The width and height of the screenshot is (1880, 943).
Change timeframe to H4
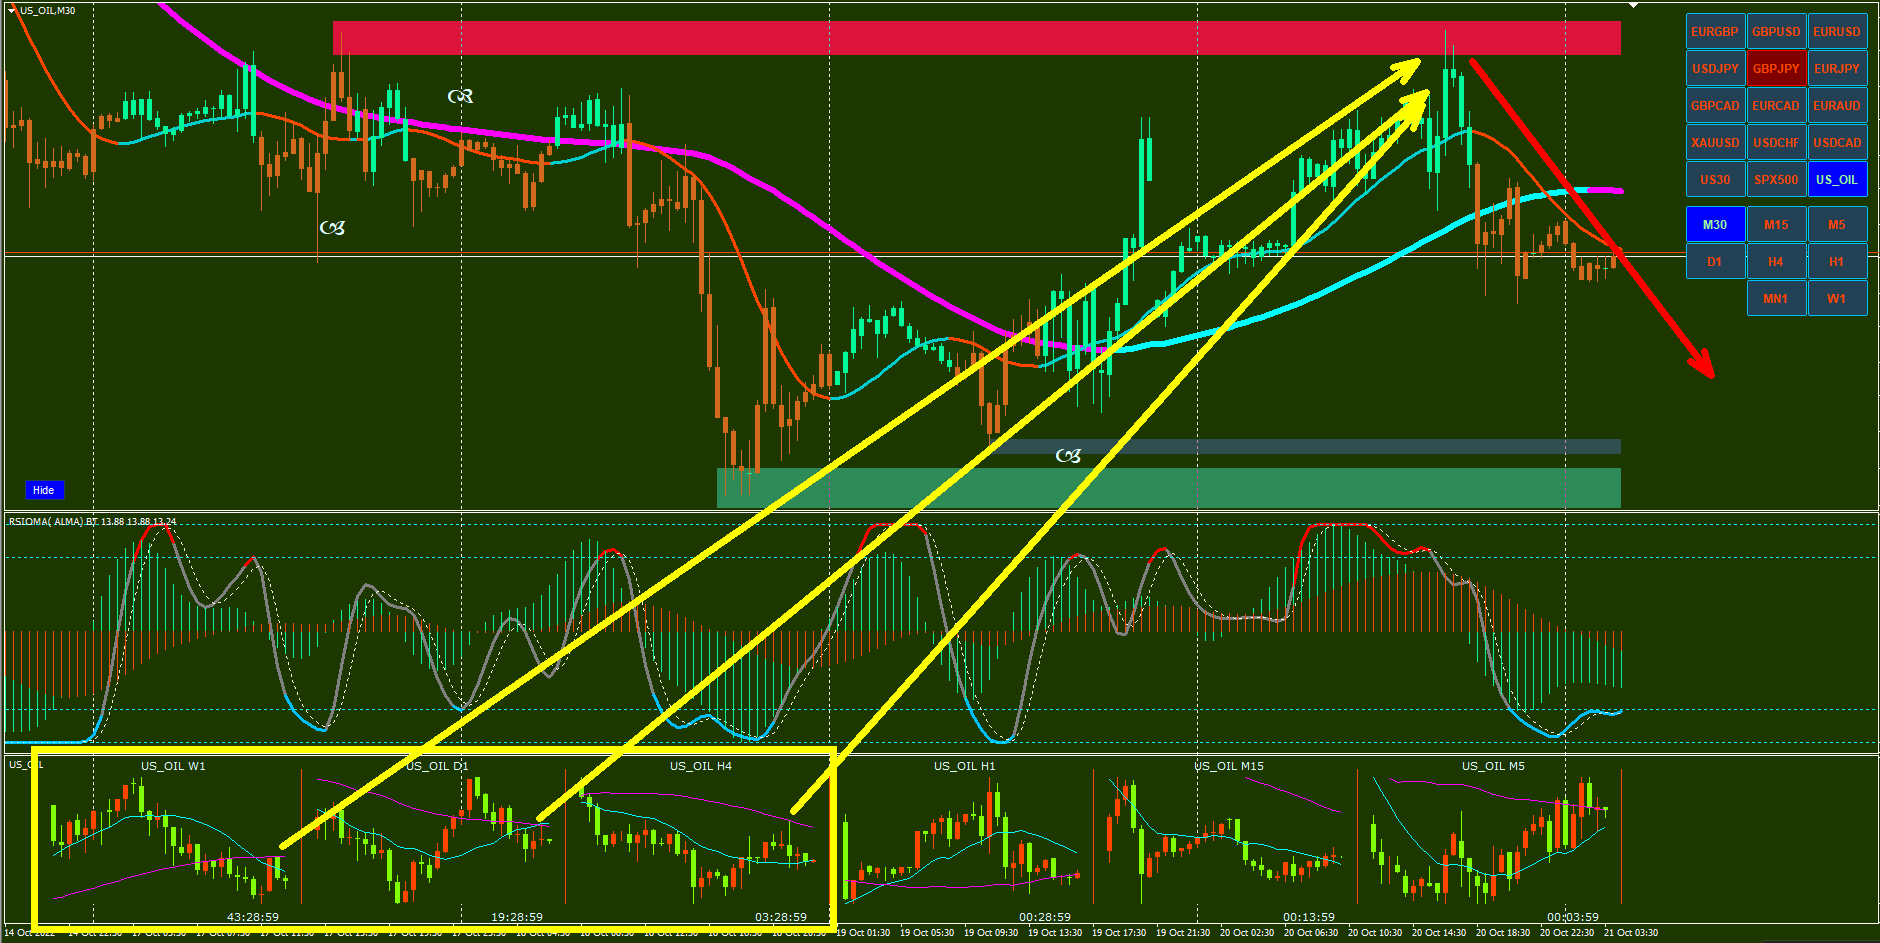click(x=1776, y=262)
